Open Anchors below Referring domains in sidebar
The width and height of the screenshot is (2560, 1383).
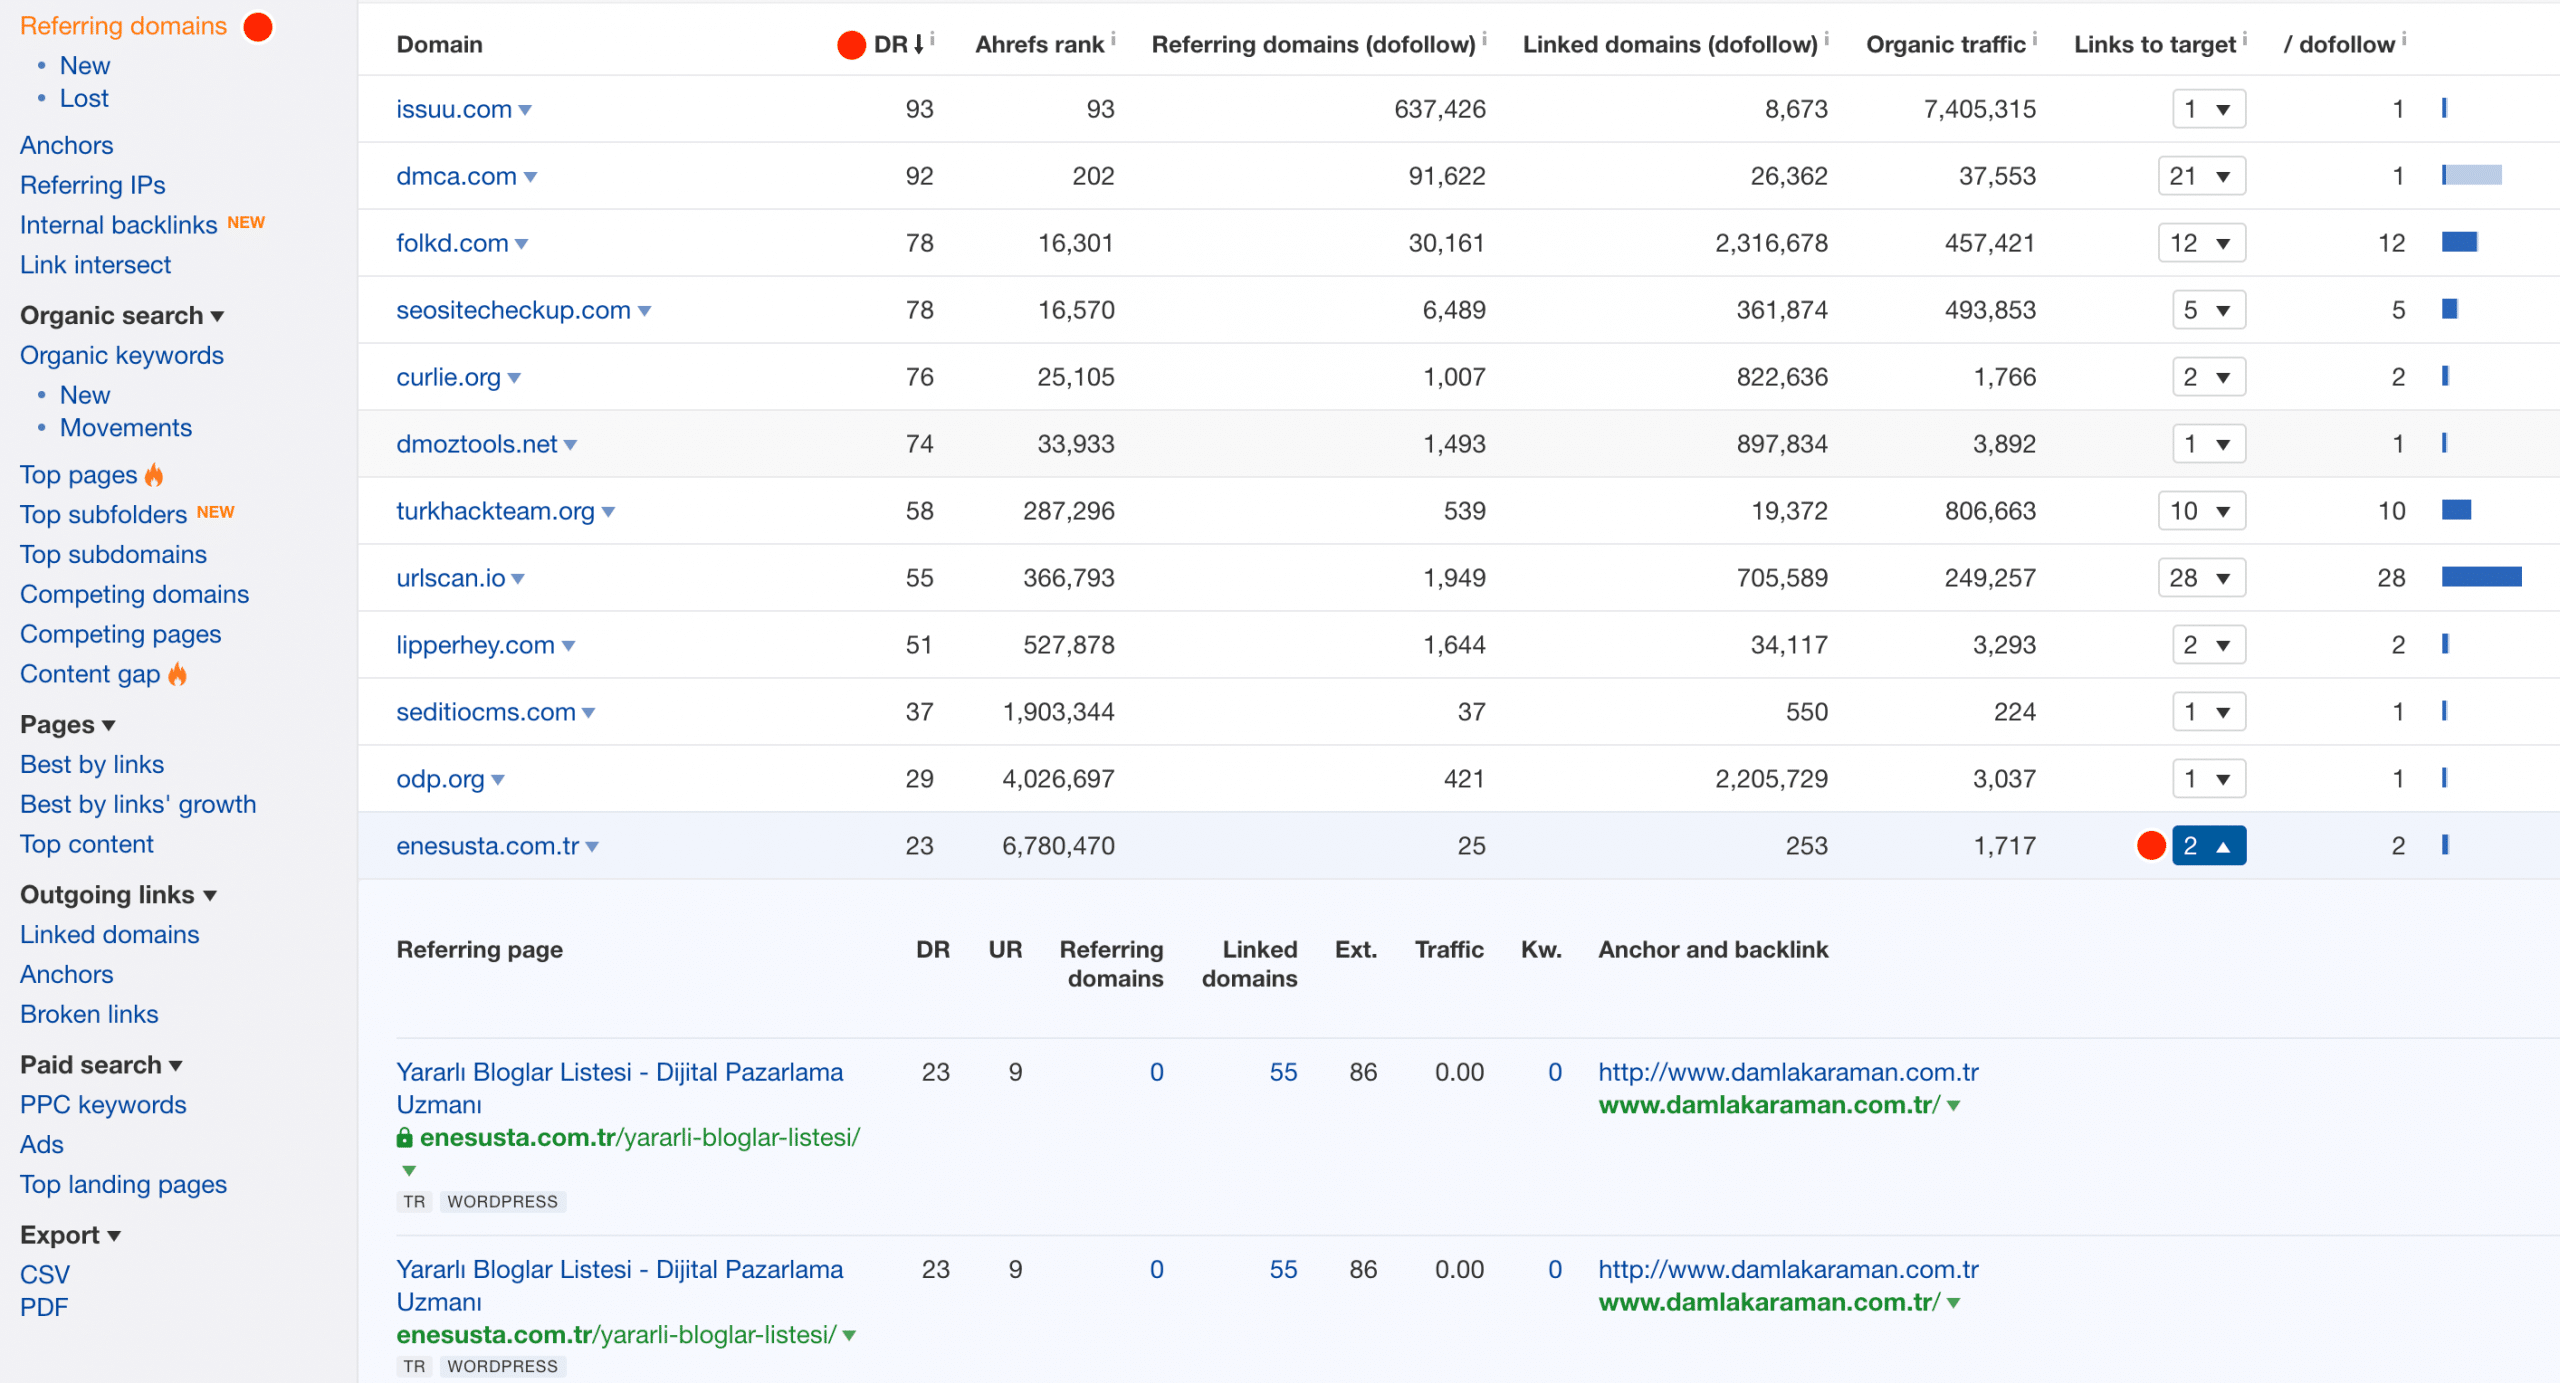[66, 145]
